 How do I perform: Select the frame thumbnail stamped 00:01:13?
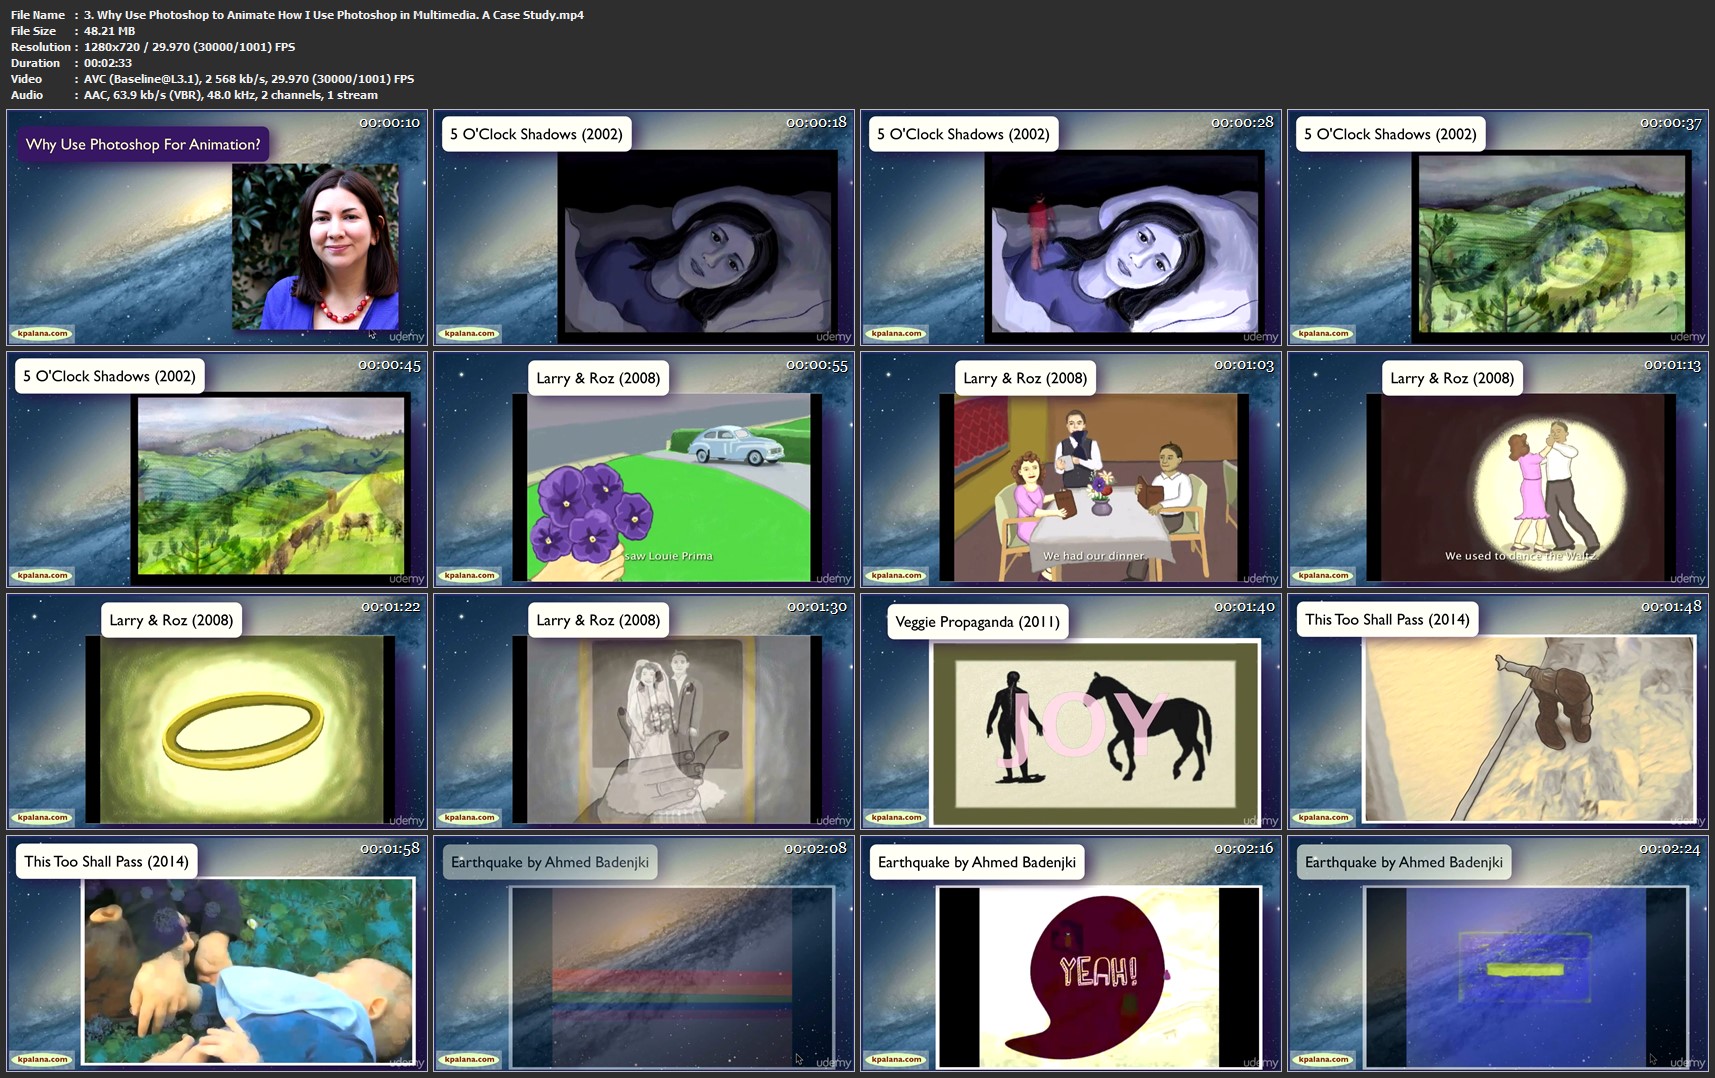[1498, 470]
